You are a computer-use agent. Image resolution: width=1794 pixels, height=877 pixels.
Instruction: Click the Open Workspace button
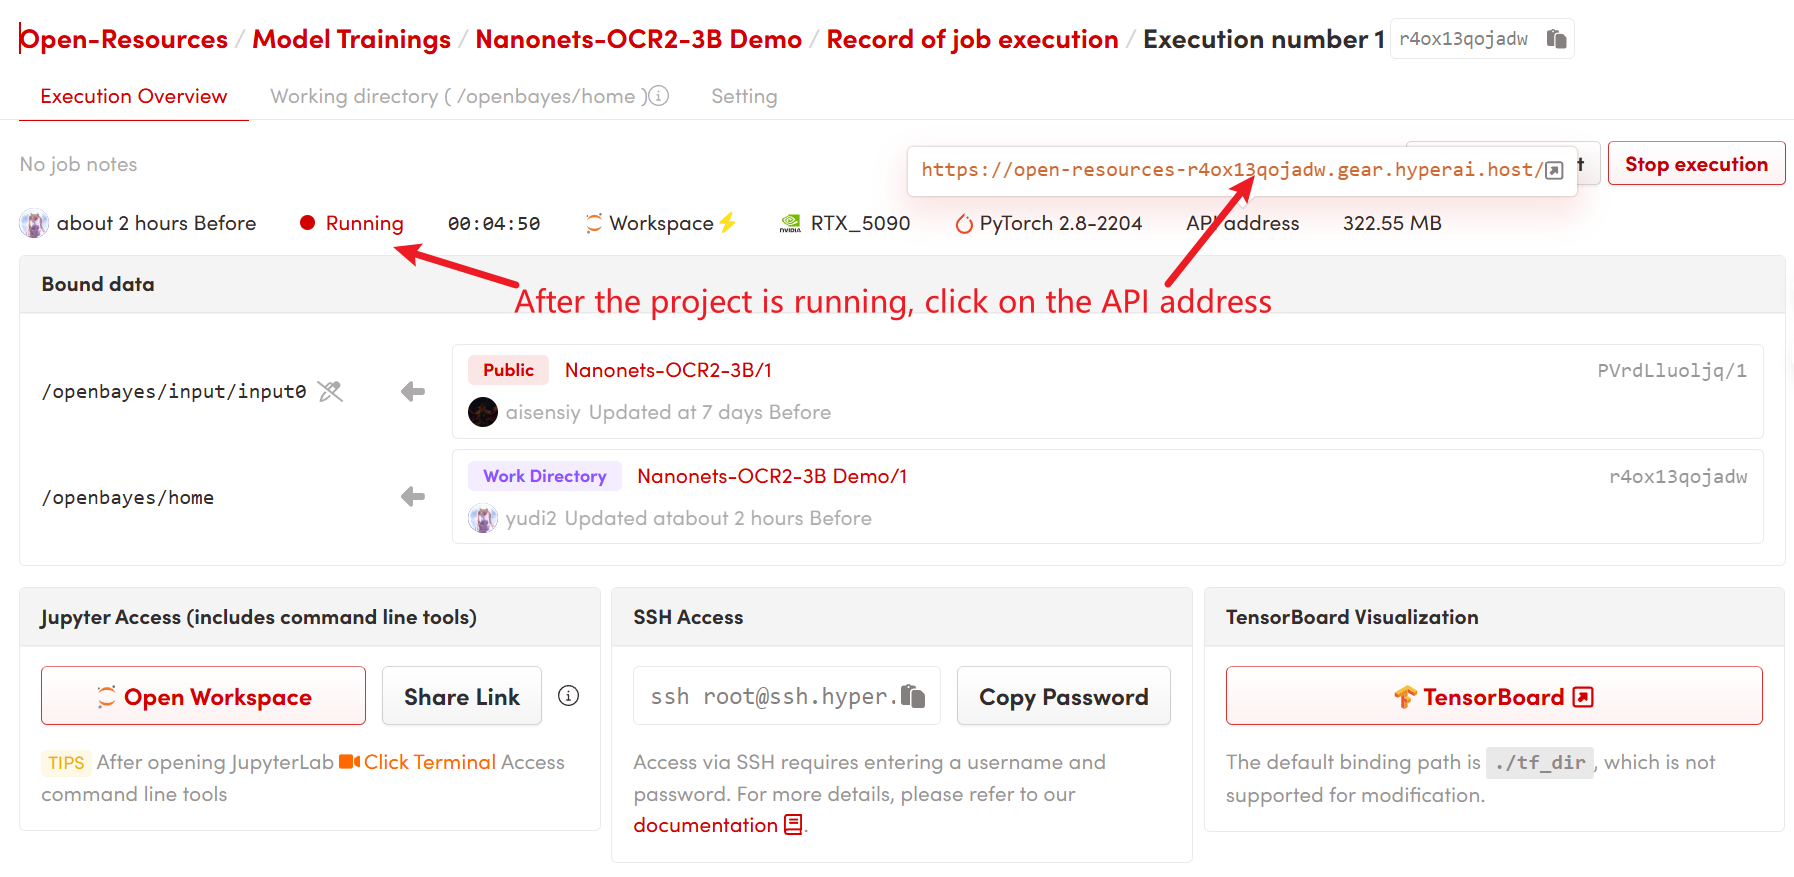[x=203, y=696]
